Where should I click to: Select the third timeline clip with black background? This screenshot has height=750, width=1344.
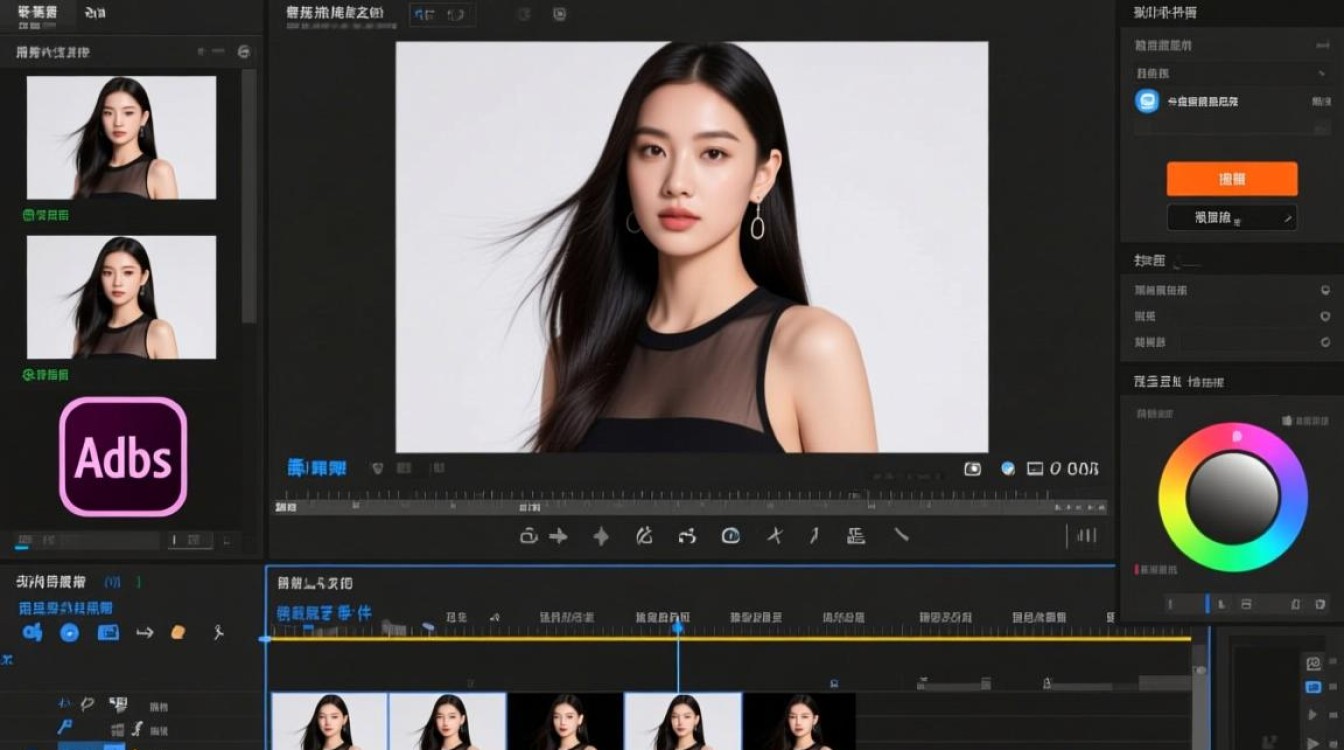pyautogui.click(x=565, y=721)
